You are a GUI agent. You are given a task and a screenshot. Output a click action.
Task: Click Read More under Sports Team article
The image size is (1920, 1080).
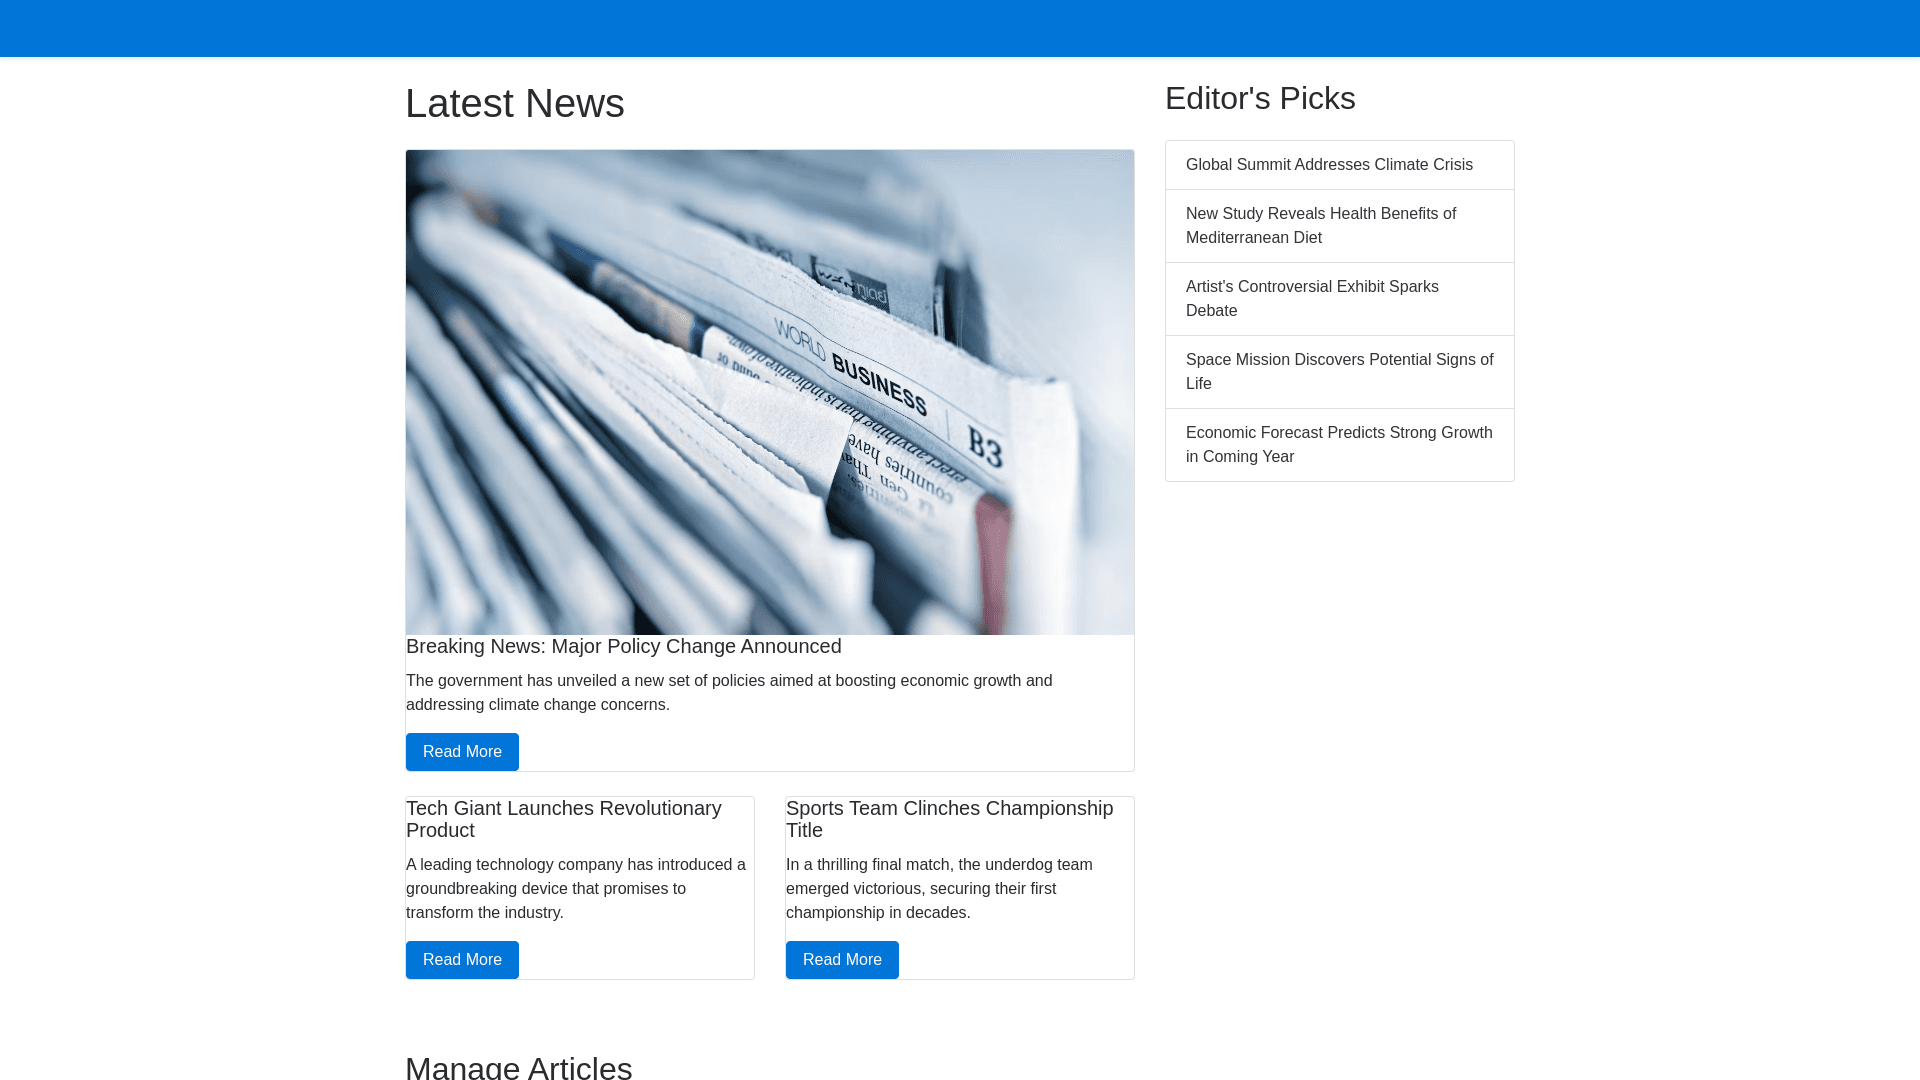pyautogui.click(x=842, y=960)
